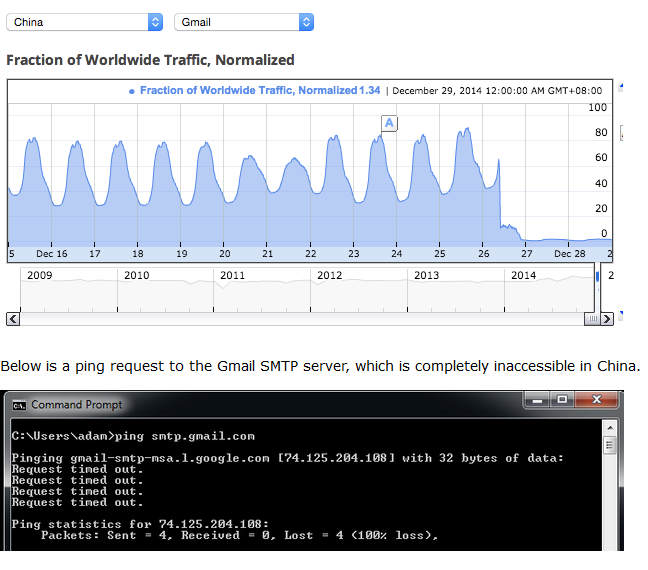Click the 'ping smtp.gmail.com' command line
This screenshot has width=648, height=570.
point(133,436)
